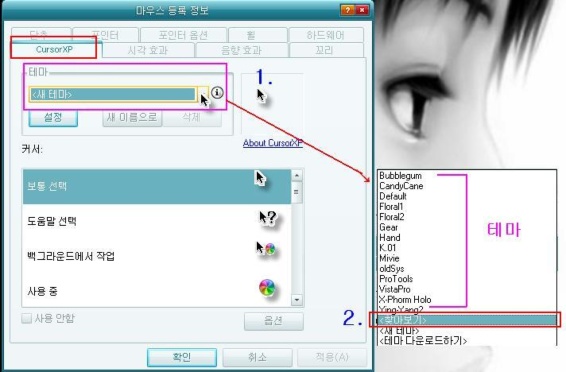The height and width of the screenshot is (372, 566).
Task: Open the About CursorXP link
Action: [x=273, y=143]
